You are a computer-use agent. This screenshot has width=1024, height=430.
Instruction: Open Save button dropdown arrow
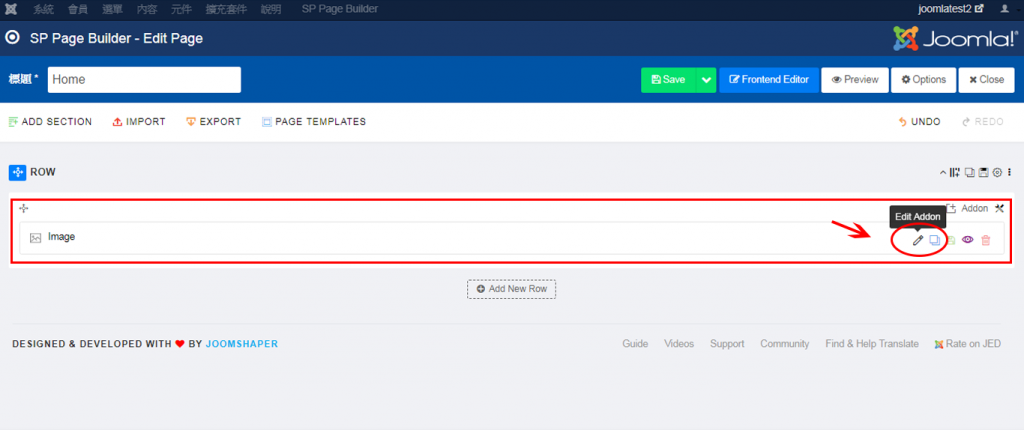(x=705, y=80)
